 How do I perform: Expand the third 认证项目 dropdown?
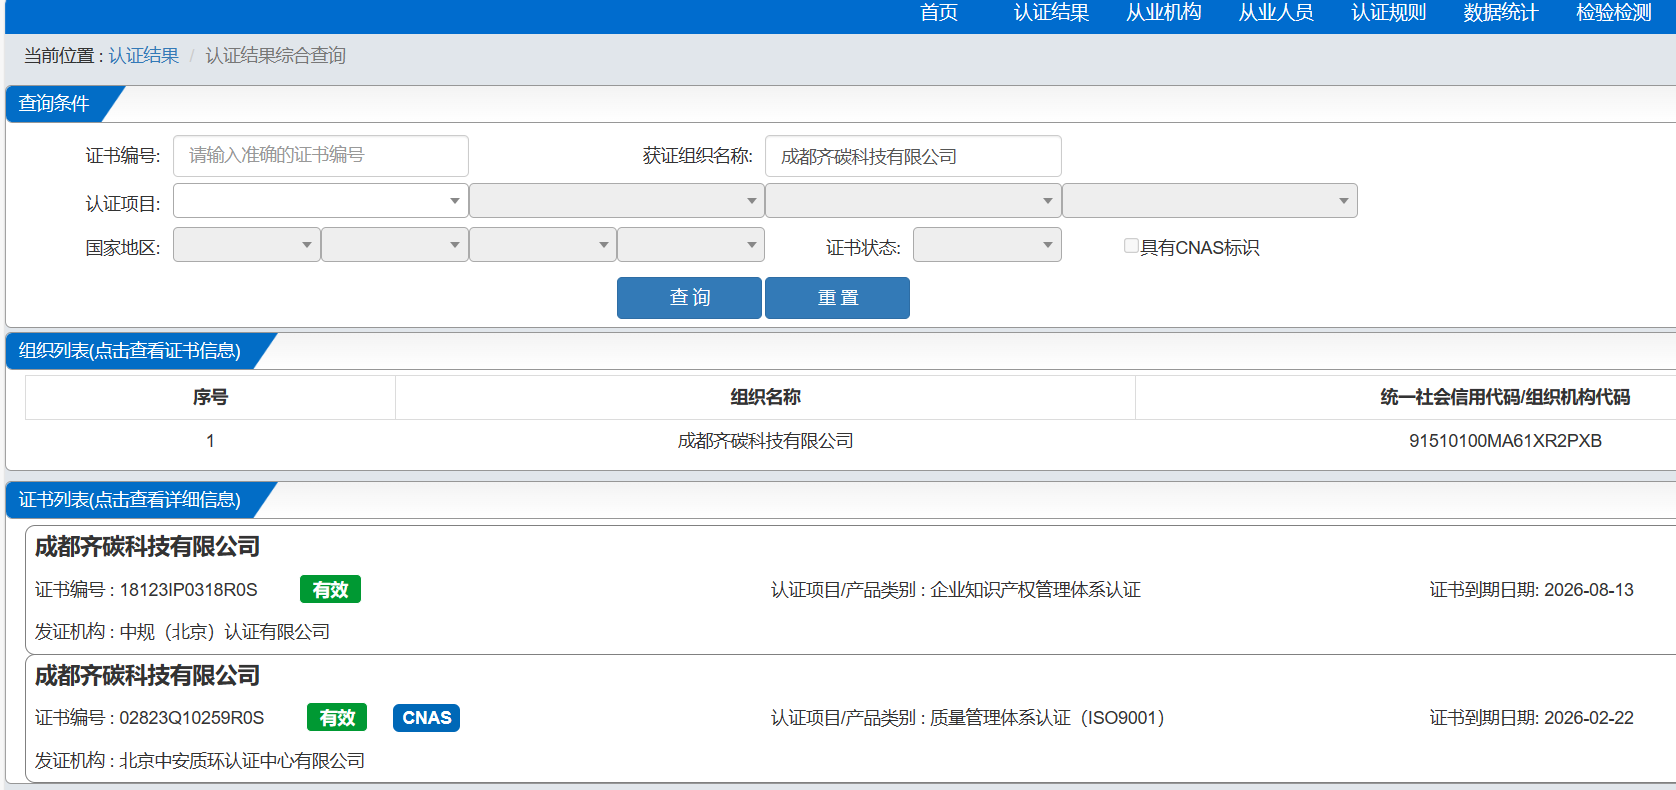coord(913,201)
